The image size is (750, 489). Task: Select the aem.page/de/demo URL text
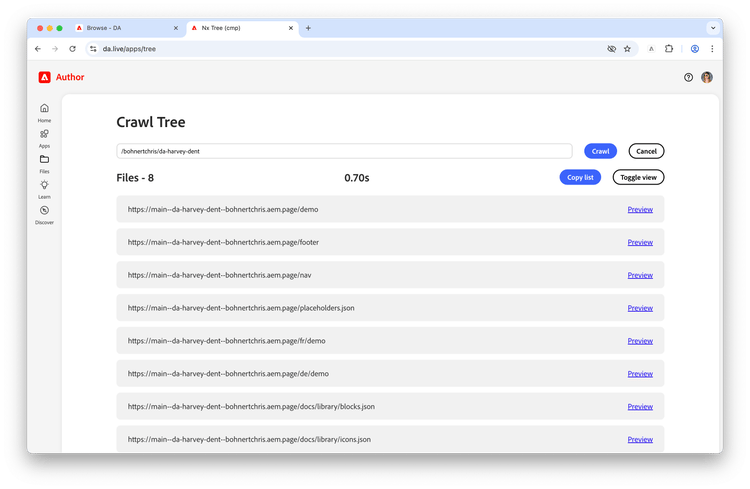click(x=228, y=374)
